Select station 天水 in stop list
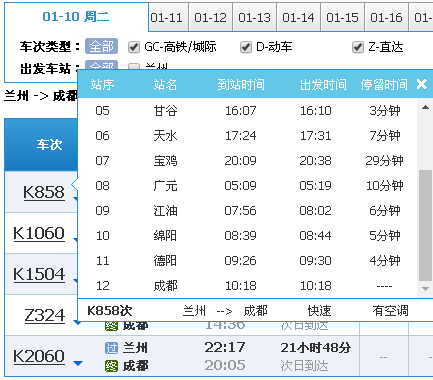This screenshot has width=433, height=380. click(x=165, y=136)
